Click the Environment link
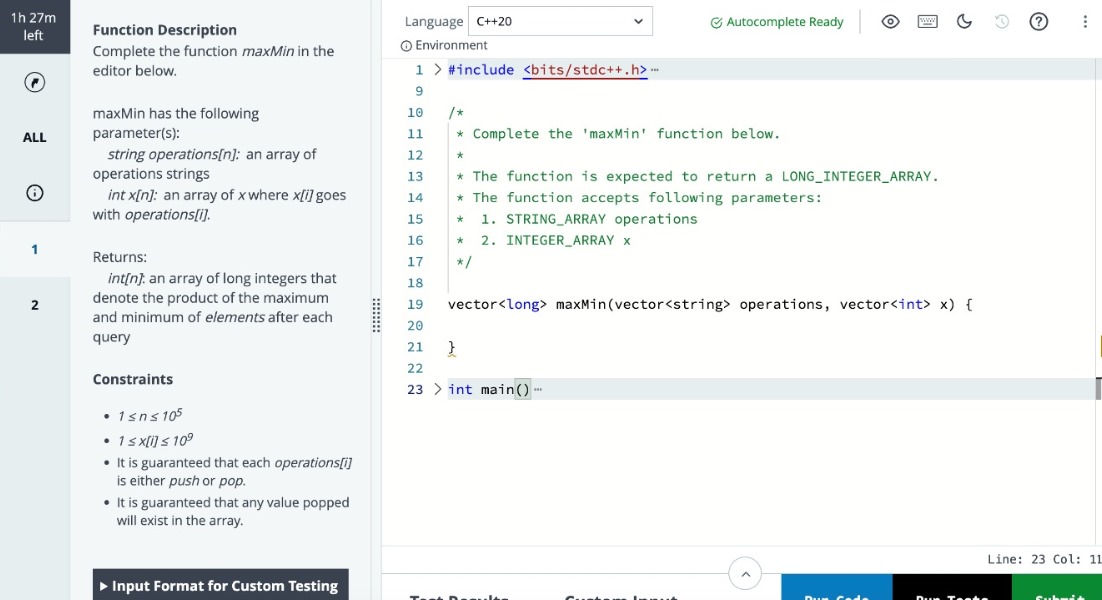Screen dimensions: 1102x600 450,46
